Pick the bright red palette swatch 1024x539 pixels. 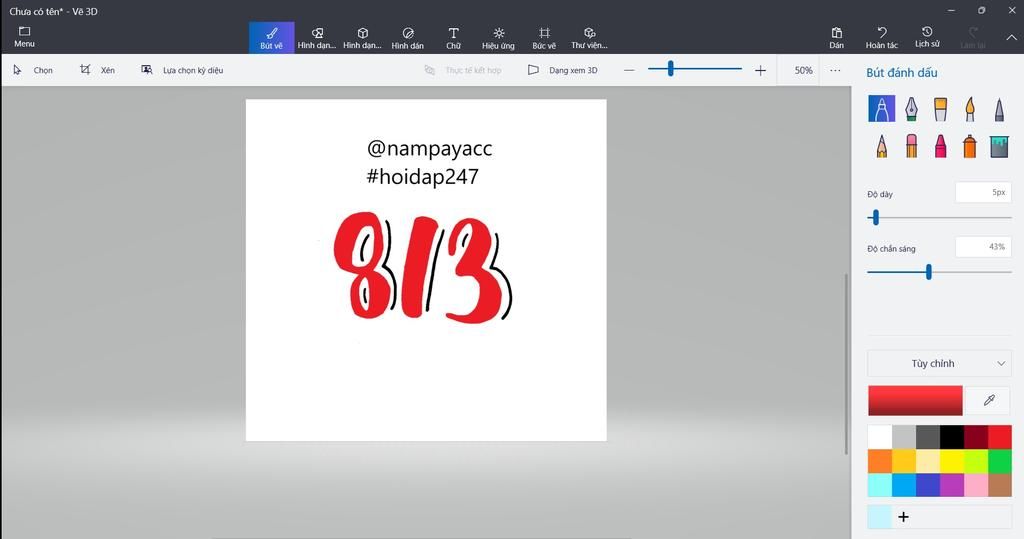pyautogui.click(x=1000, y=437)
